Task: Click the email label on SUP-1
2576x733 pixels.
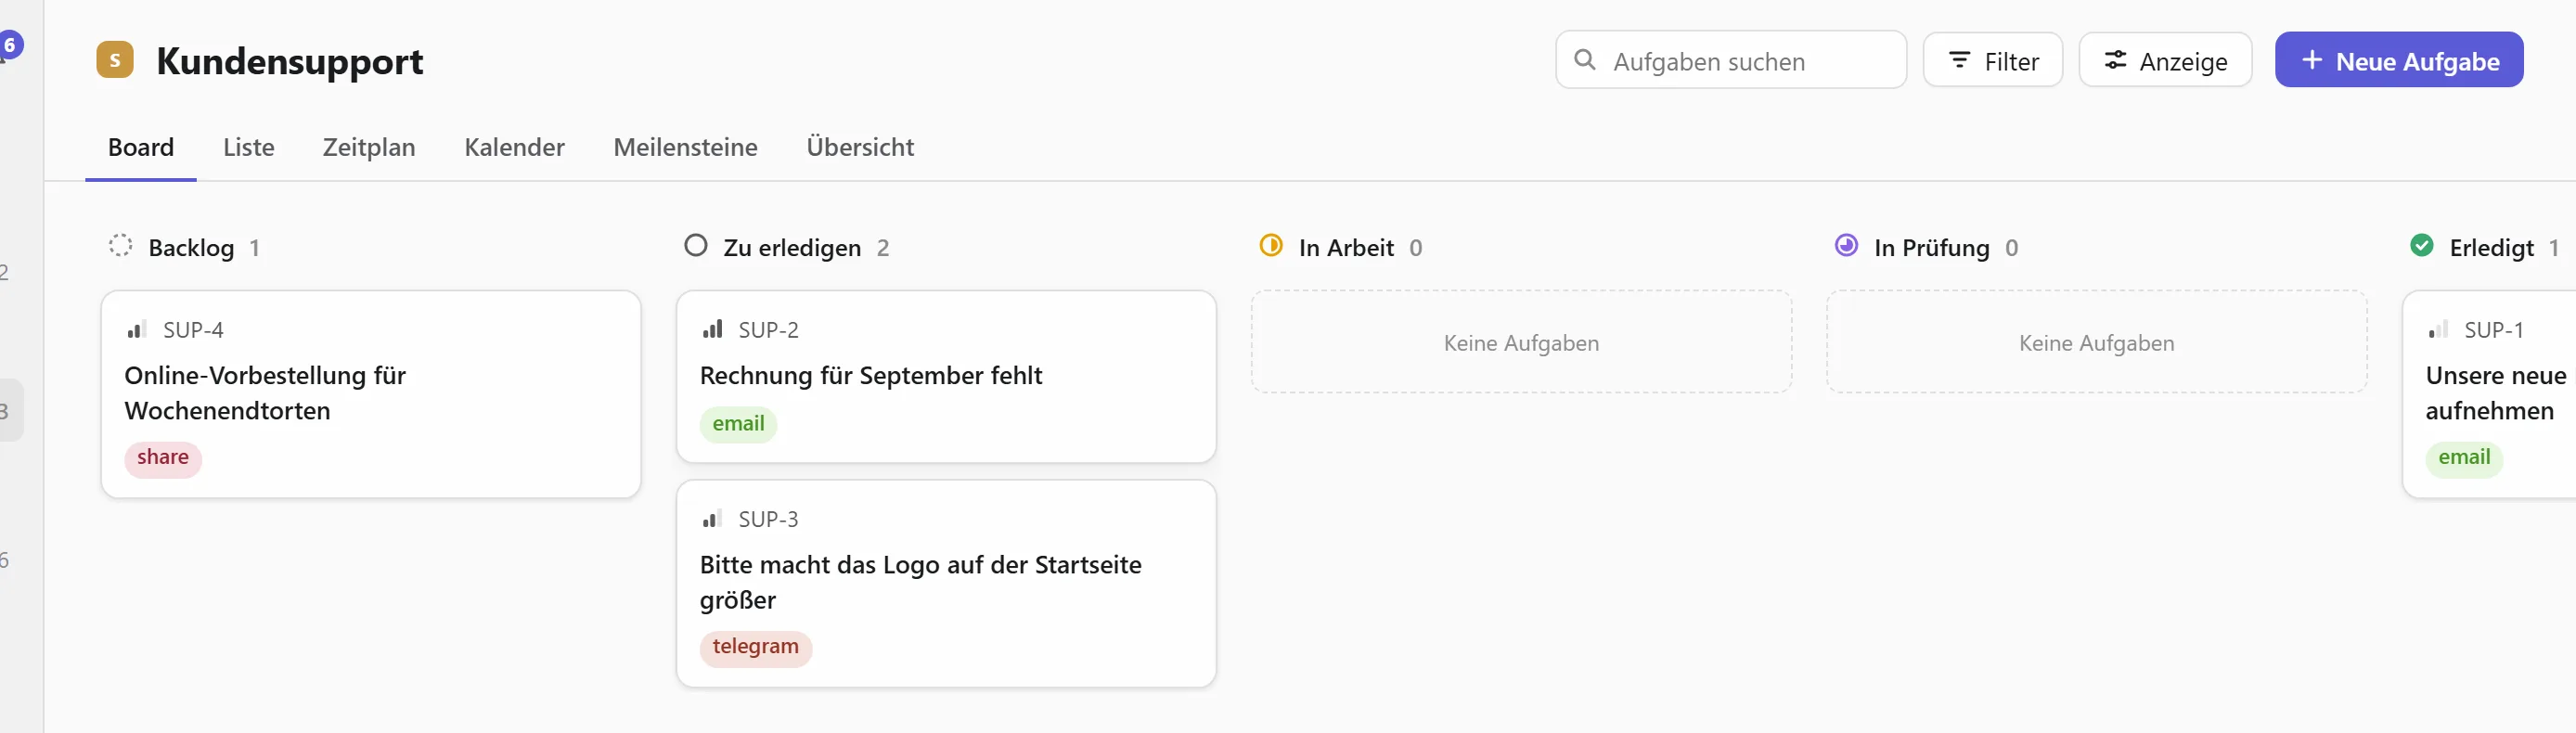Action: [x=2464, y=458]
